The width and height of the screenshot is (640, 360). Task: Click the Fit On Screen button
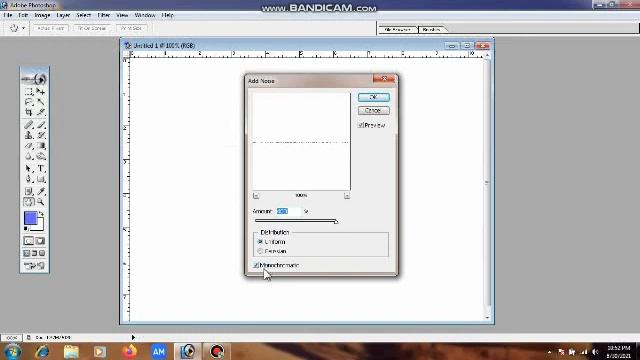(92, 28)
